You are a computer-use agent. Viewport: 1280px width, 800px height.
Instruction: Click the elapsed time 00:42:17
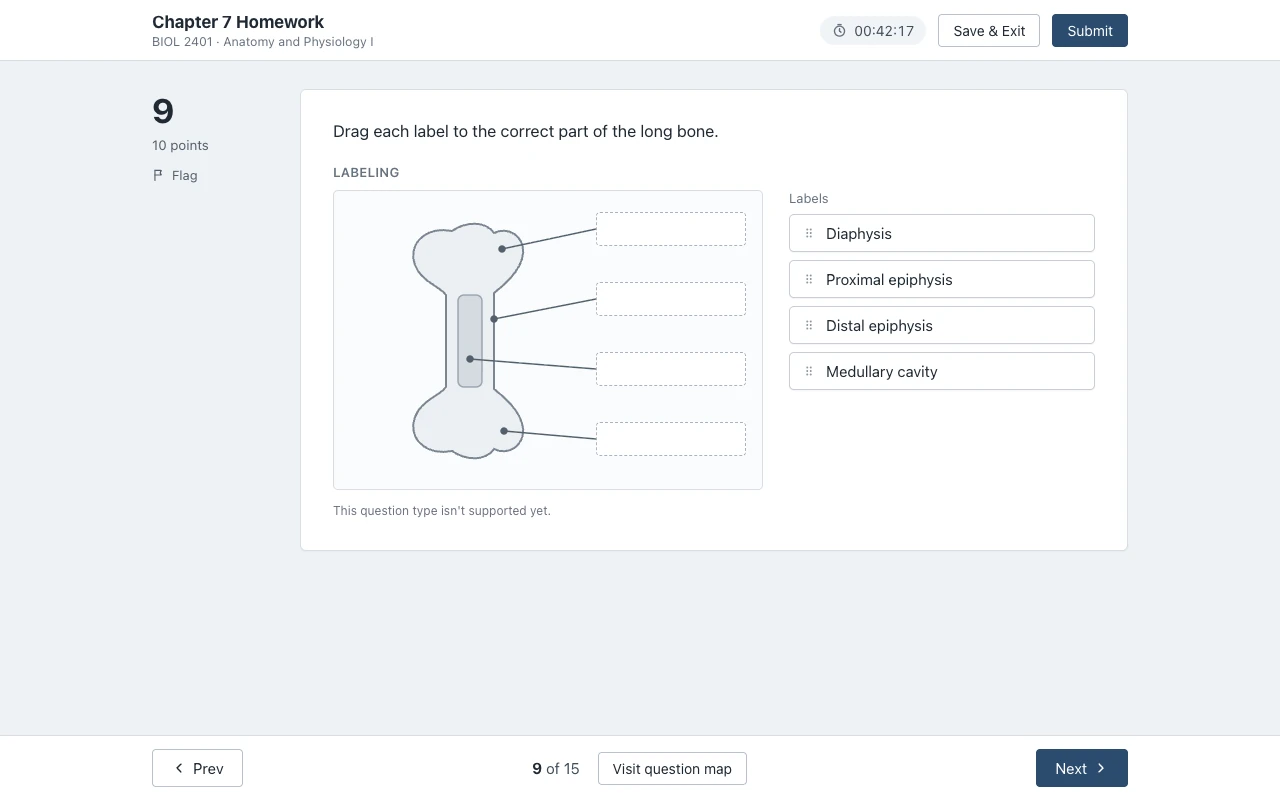884,31
